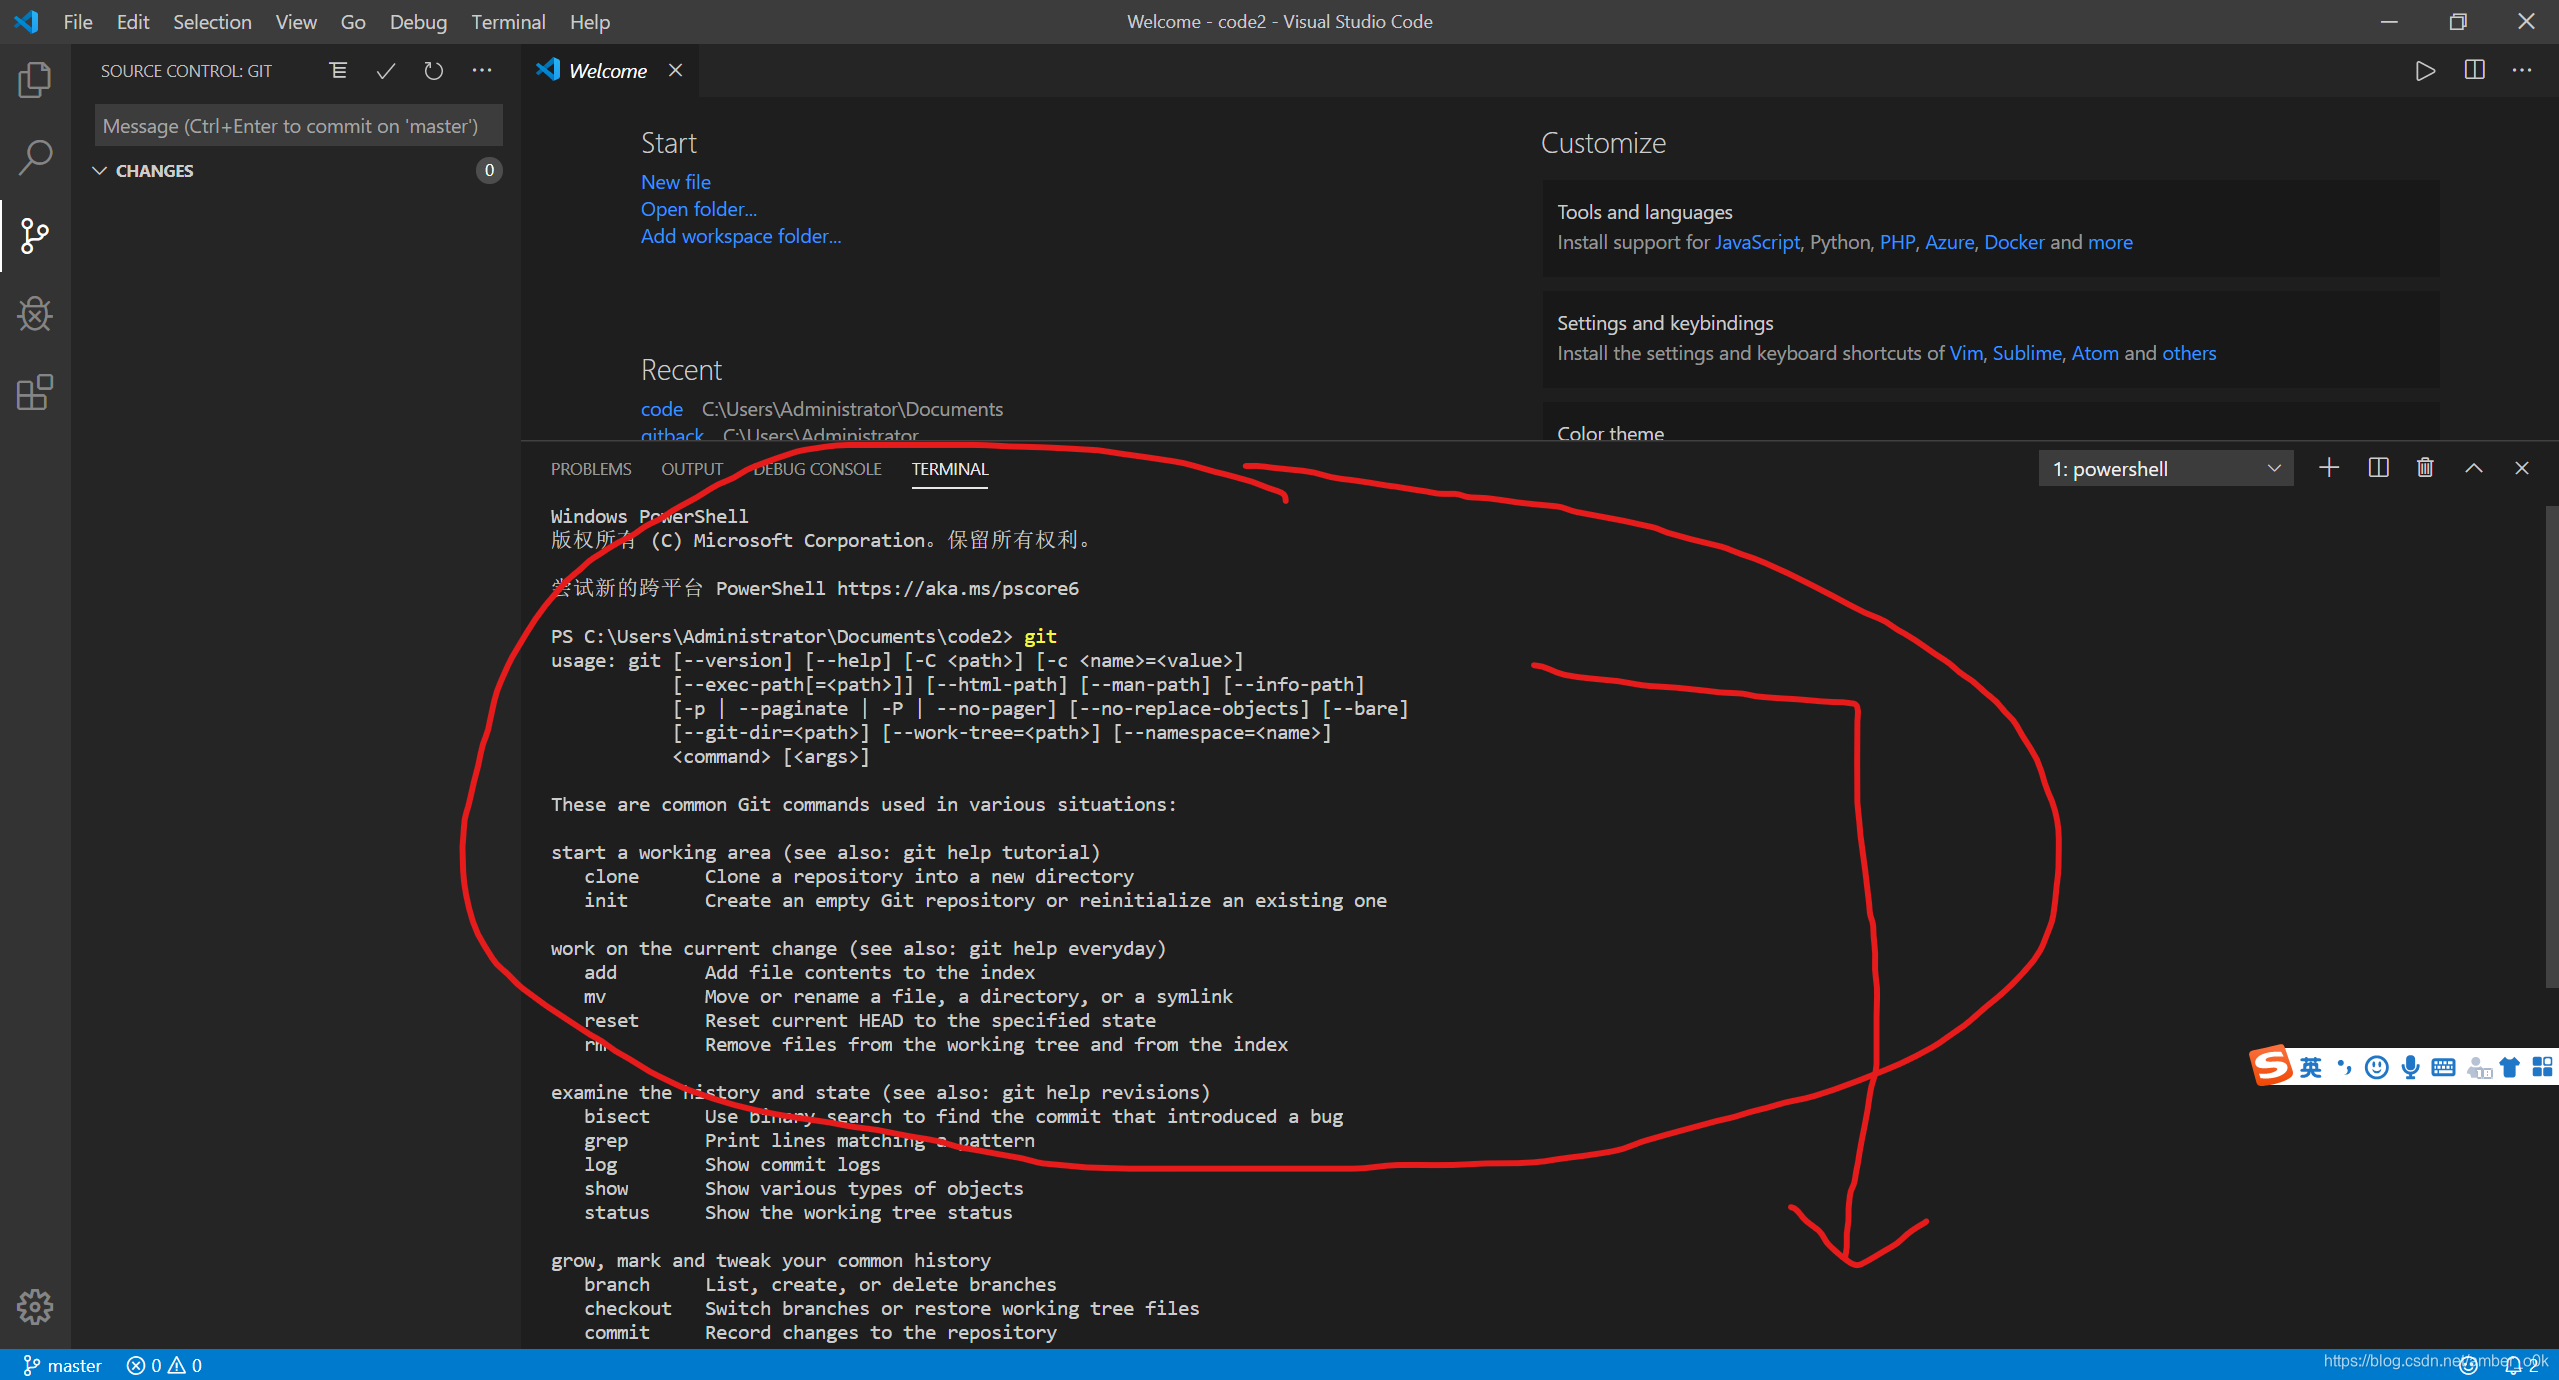Maximize the terminal panel size
This screenshot has width=2559, height=1380.
pos(2474,468)
